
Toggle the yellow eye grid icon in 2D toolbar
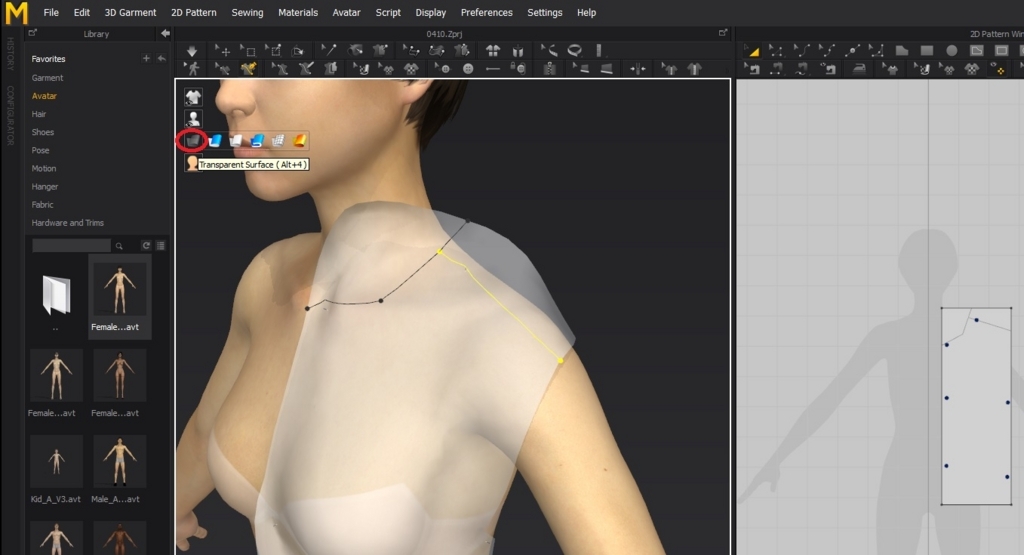(997, 69)
